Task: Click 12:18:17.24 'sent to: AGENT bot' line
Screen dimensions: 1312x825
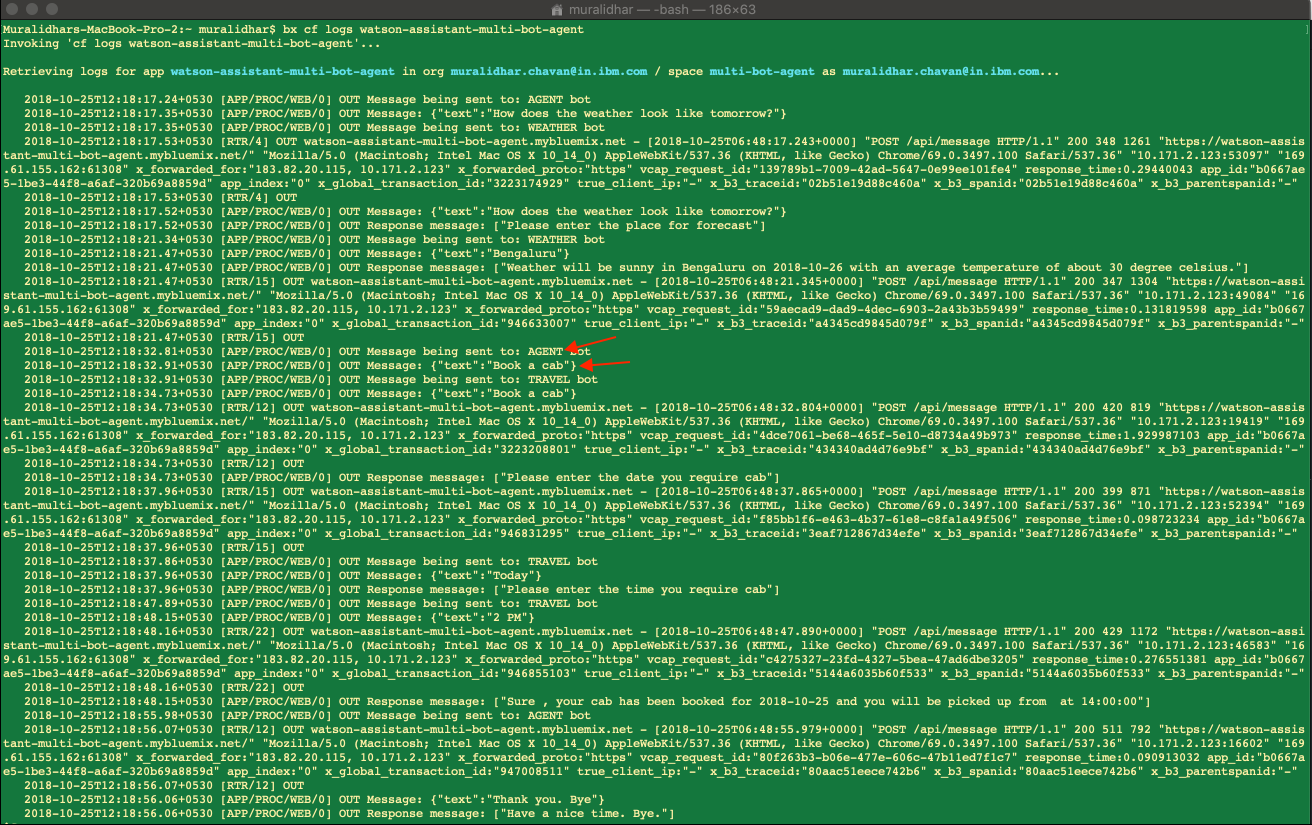Action: pyautogui.click(x=307, y=100)
